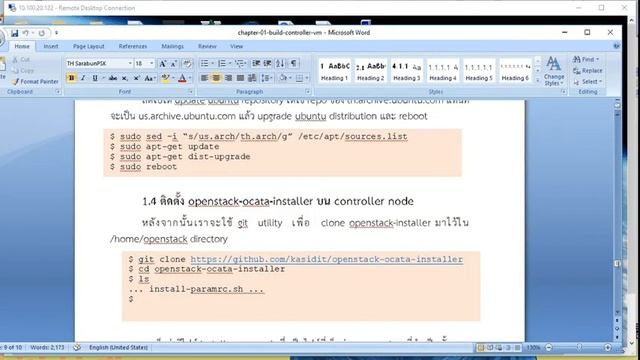Viewport: 640px width, 360px height.
Task: Sort the selected text
Action: click(x=280, y=63)
